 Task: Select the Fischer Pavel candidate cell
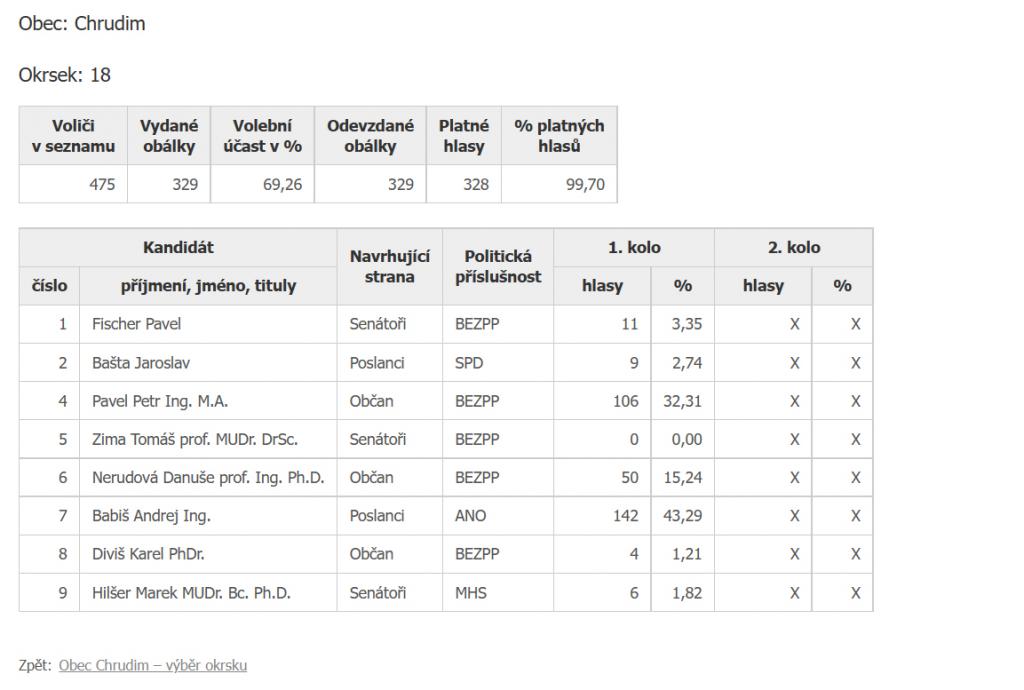(208, 324)
